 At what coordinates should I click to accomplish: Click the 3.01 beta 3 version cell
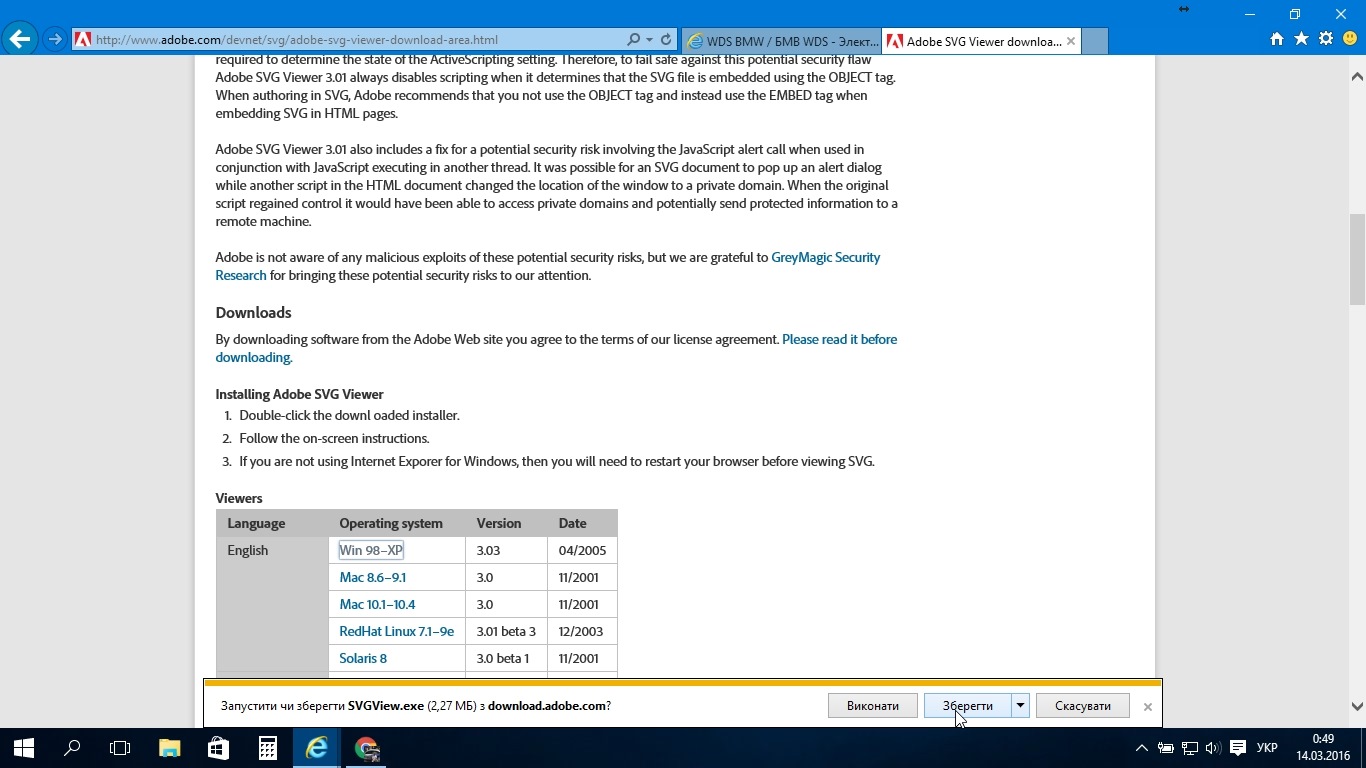(x=506, y=631)
